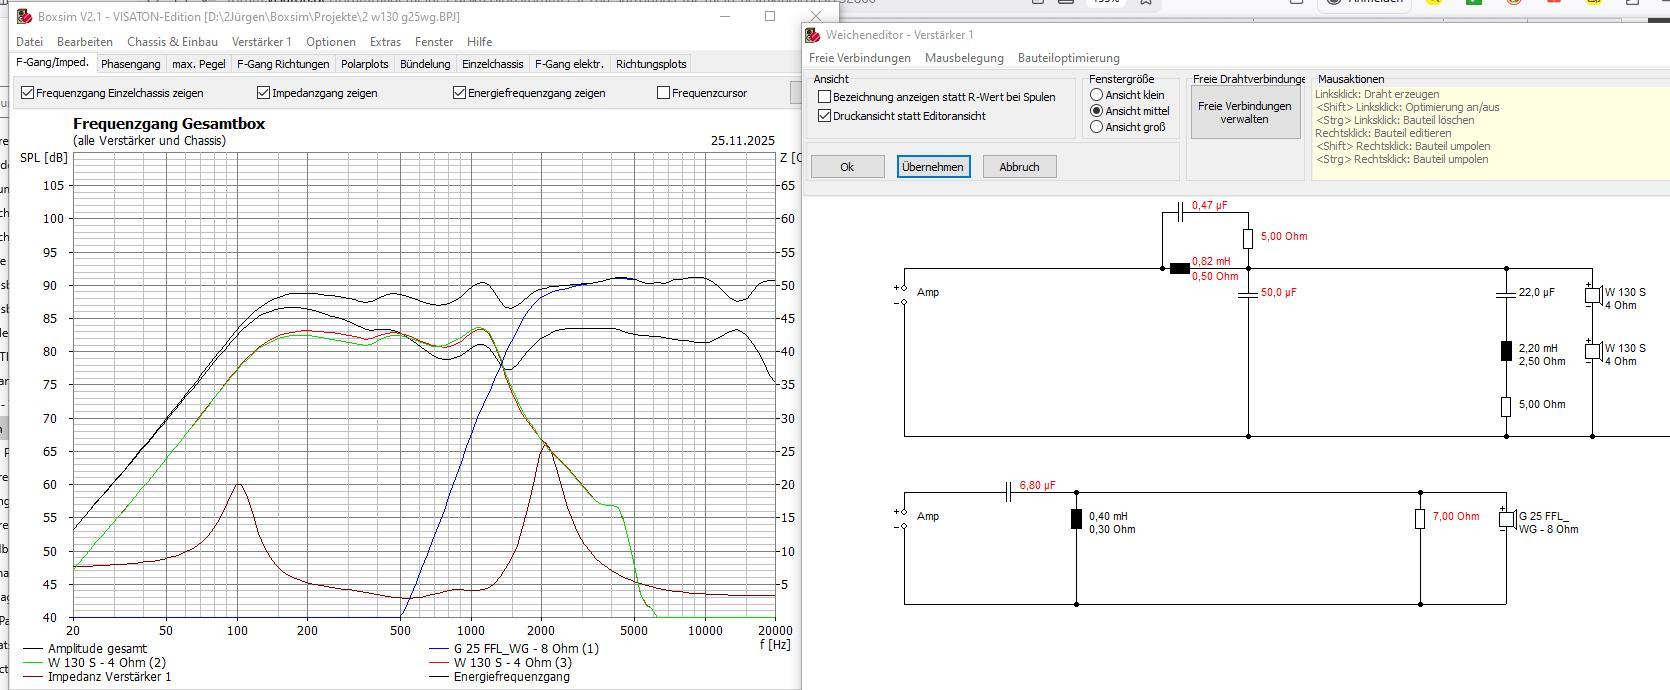Switch to the Polarplots tab
1670x690 pixels.
[x=364, y=64]
